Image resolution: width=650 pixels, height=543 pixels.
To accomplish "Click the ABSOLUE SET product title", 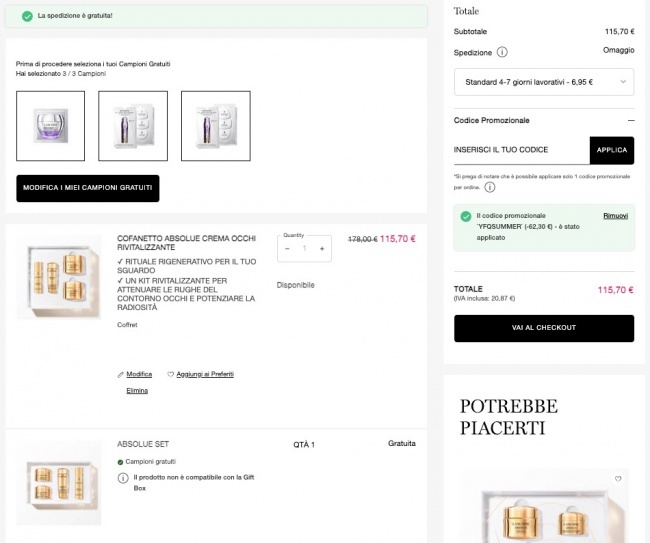I will tap(143, 444).
